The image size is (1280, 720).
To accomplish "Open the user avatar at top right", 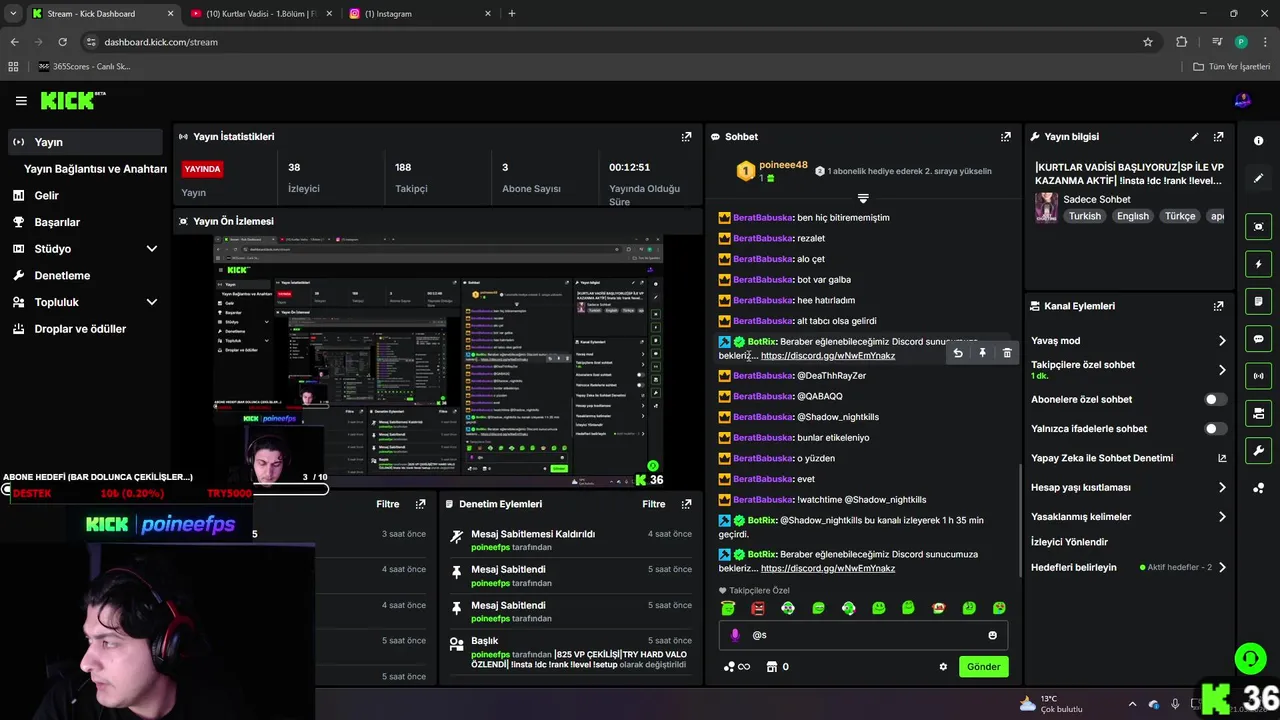I will [1243, 101].
